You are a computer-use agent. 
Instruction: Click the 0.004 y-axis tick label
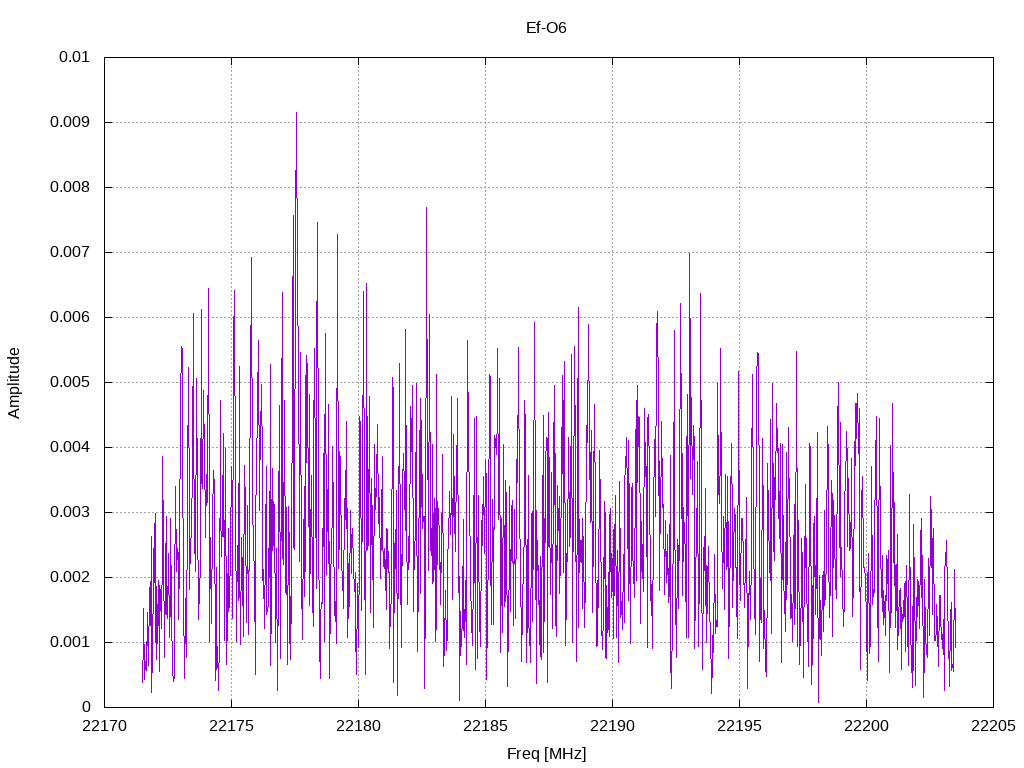click(x=70, y=447)
